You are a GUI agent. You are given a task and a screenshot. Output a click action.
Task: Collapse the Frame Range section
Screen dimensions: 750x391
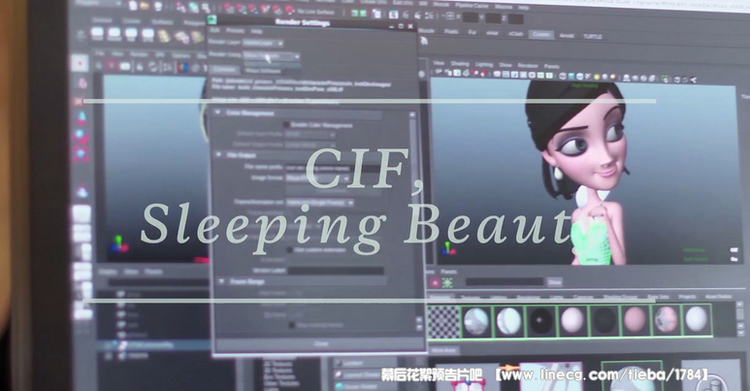pyautogui.click(x=221, y=281)
